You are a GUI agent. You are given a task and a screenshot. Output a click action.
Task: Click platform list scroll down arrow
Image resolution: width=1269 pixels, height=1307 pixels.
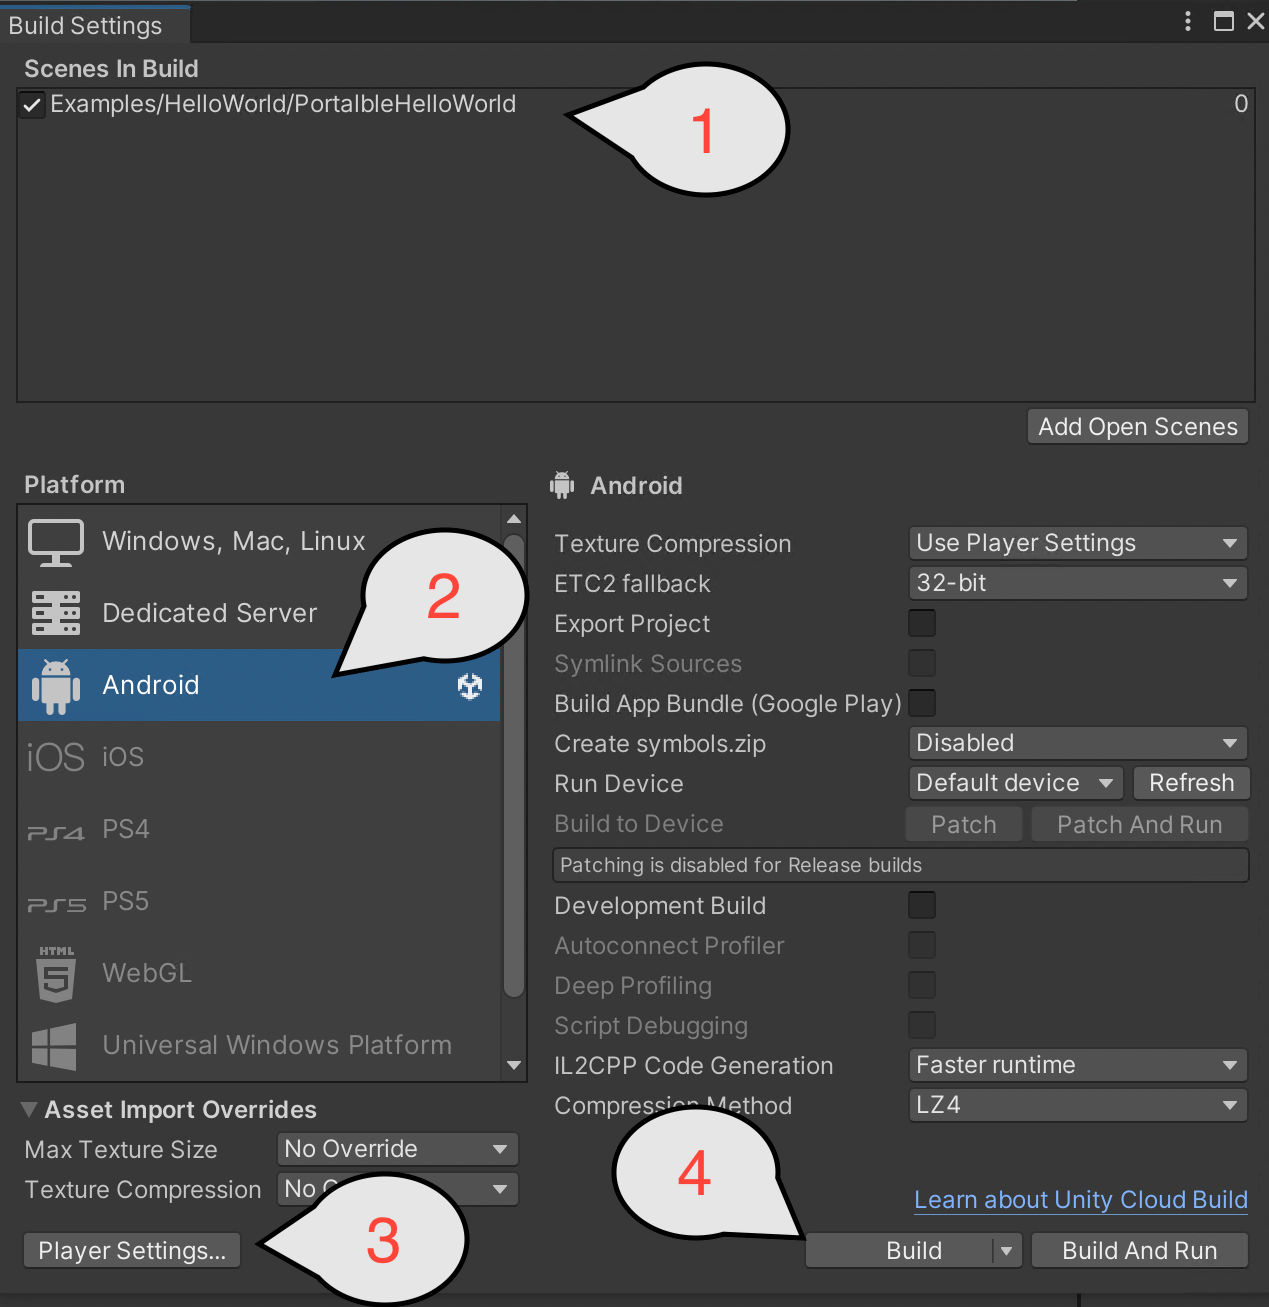coord(514,1066)
